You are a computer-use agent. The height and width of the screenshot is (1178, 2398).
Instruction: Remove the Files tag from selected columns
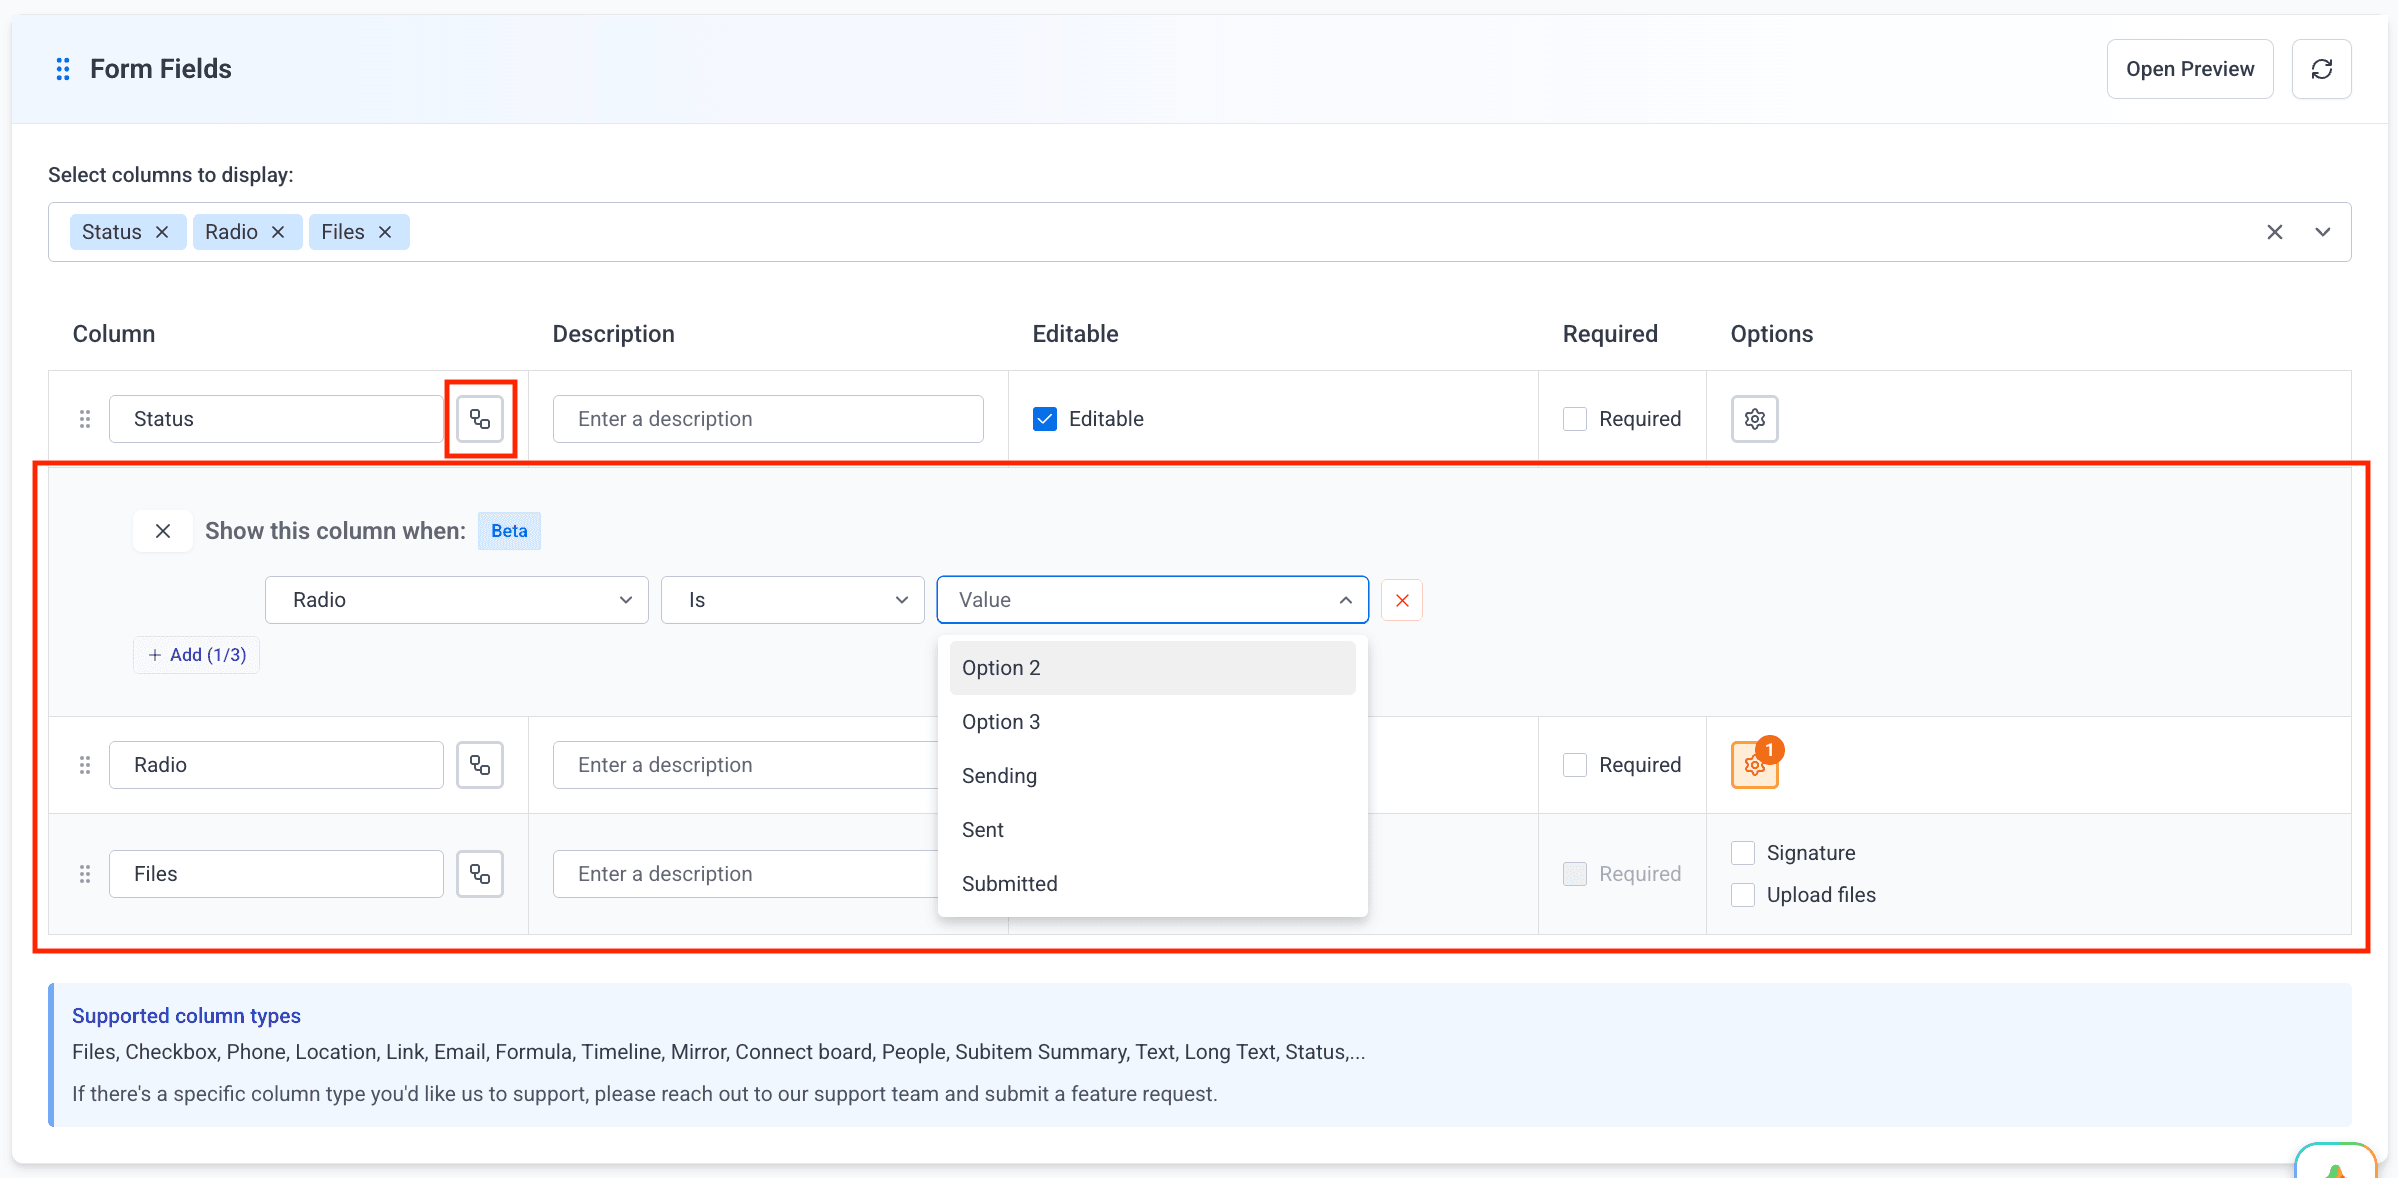pos(385,232)
